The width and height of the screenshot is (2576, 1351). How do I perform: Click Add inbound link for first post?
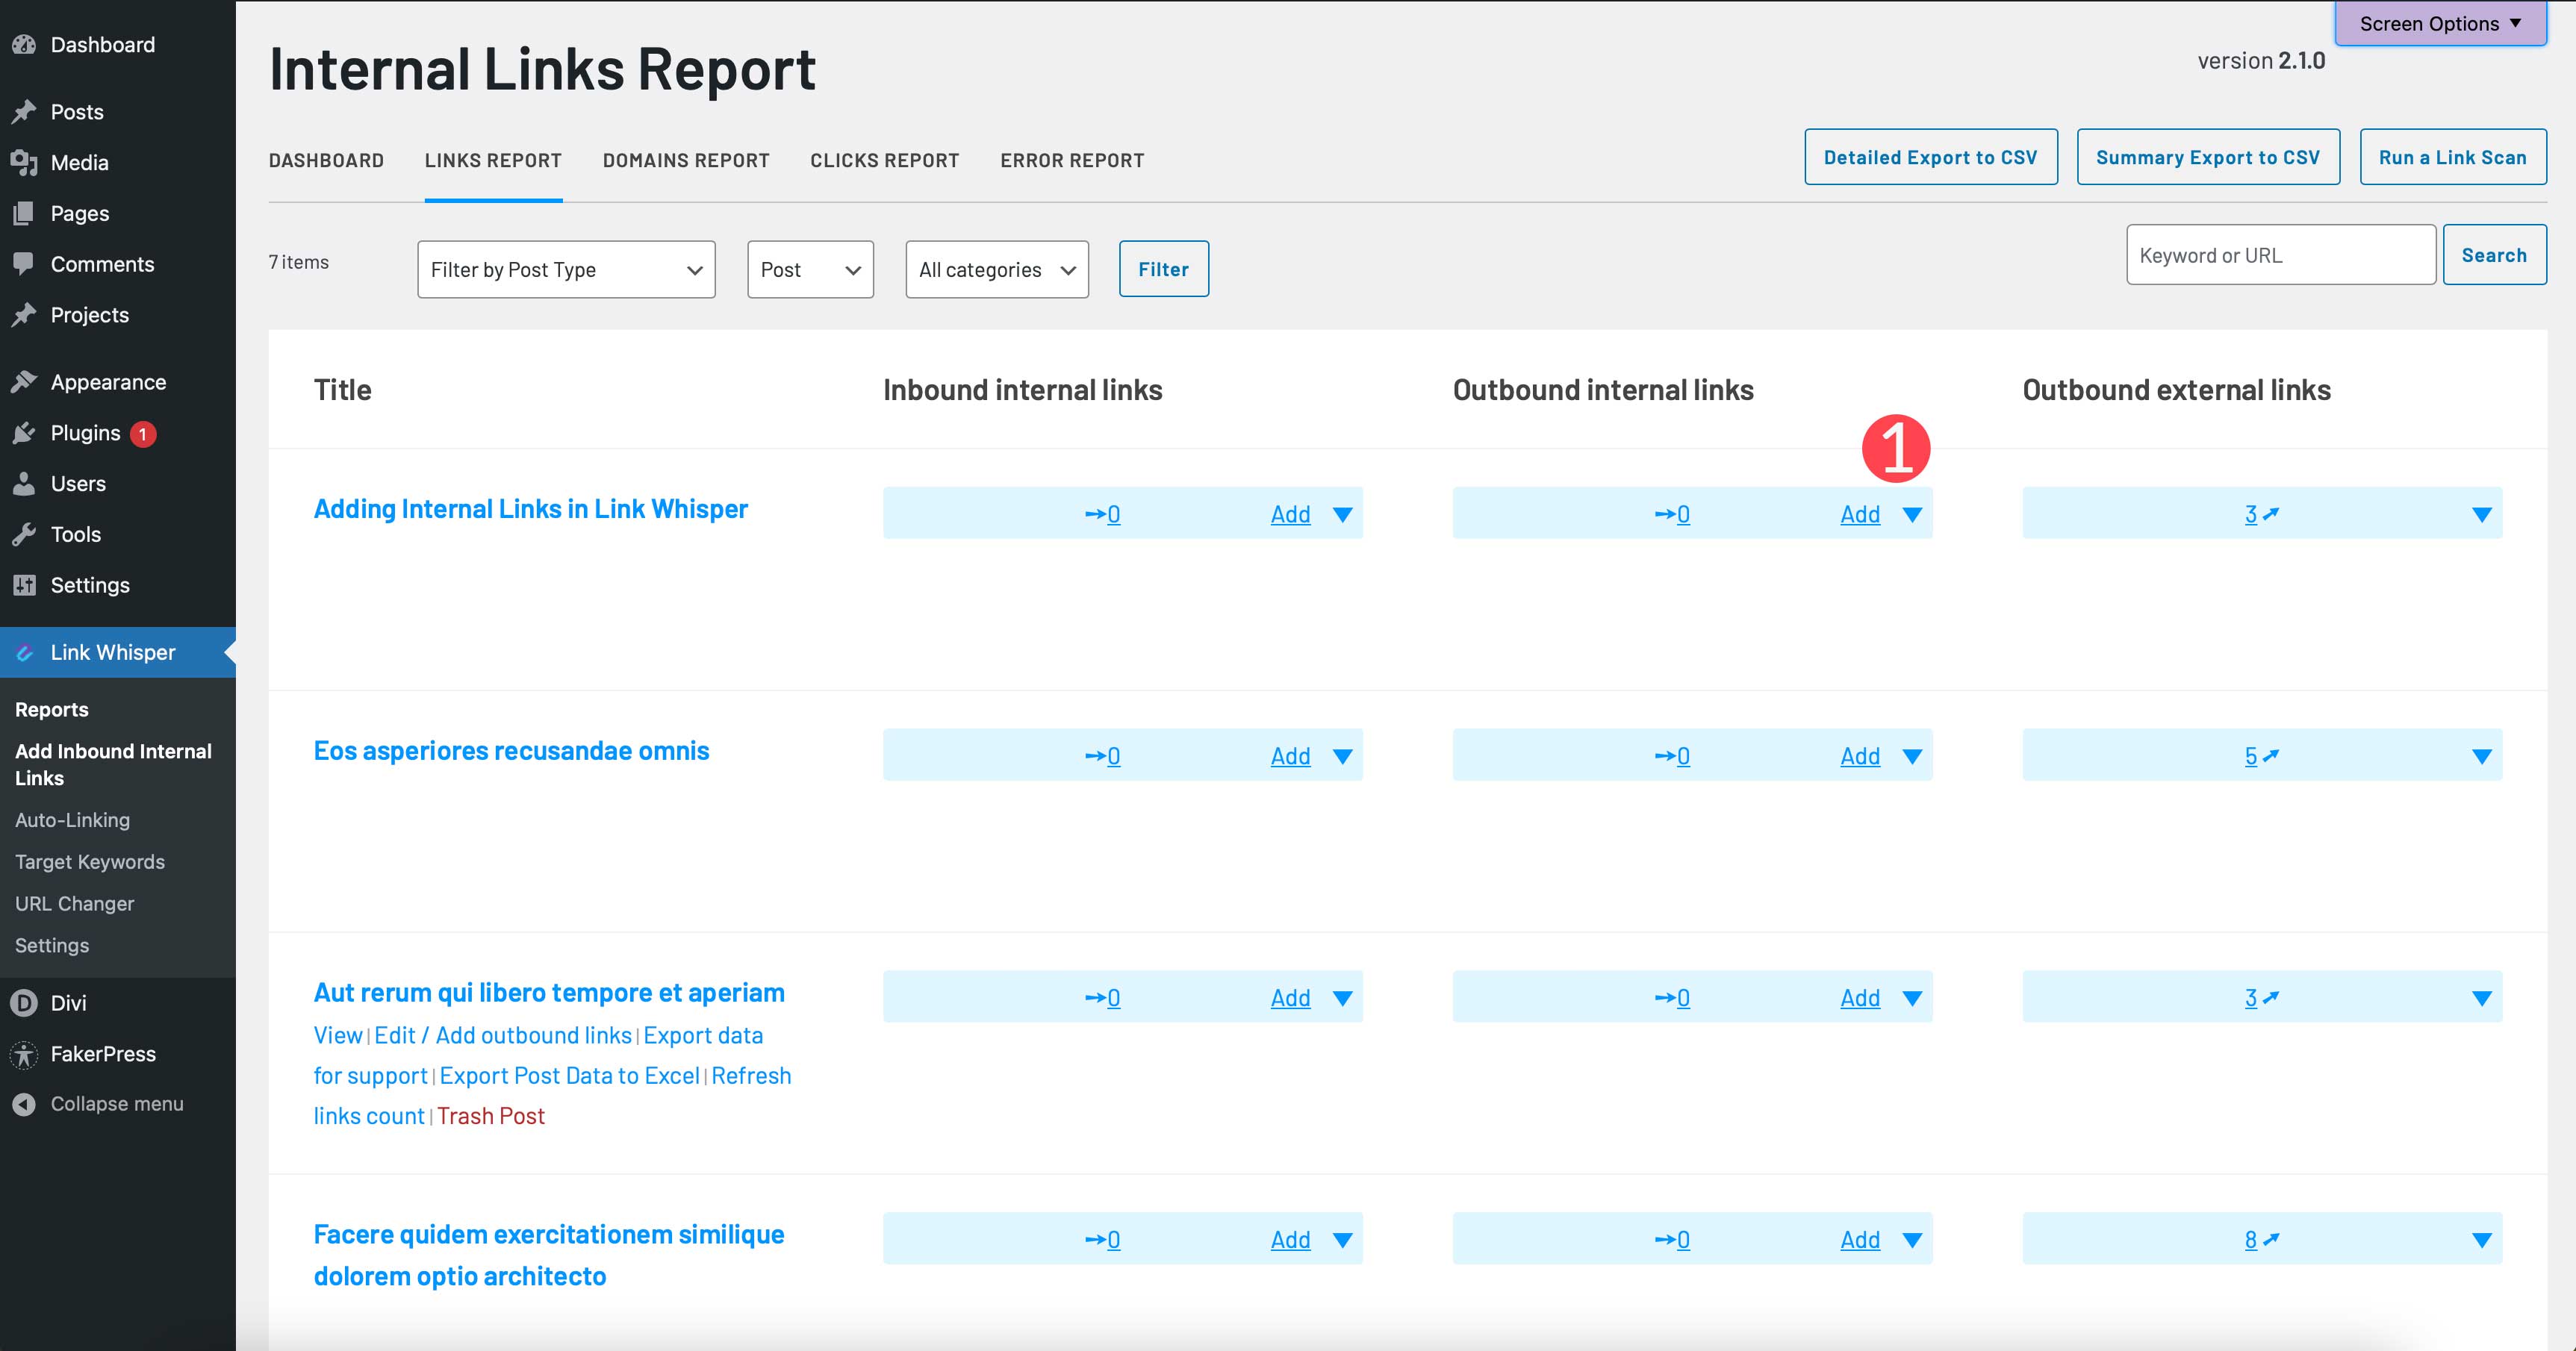(1288, 513)
